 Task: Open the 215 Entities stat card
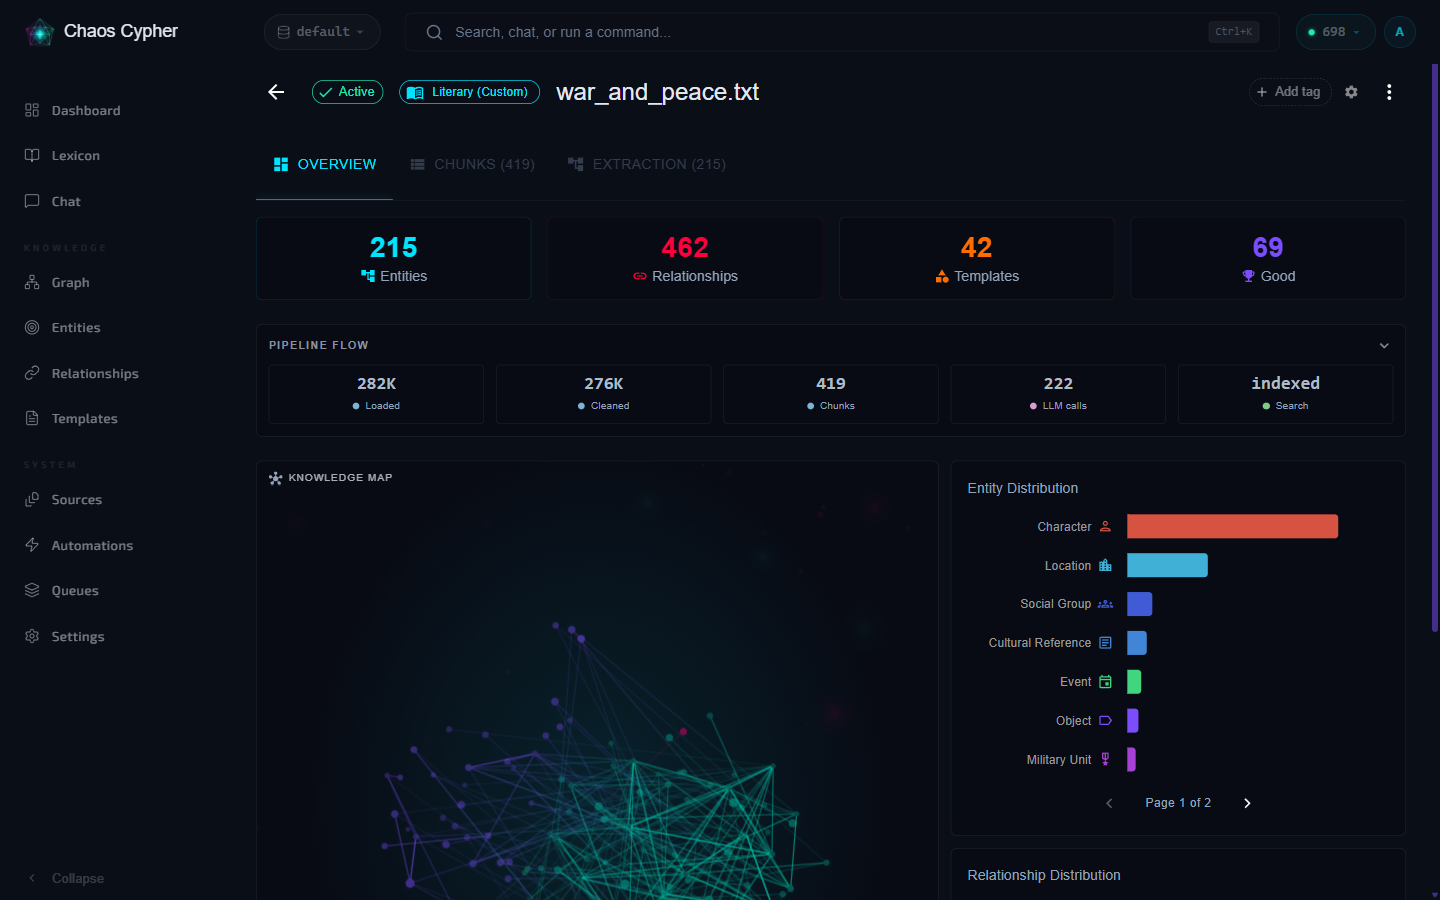pos(394,258)
